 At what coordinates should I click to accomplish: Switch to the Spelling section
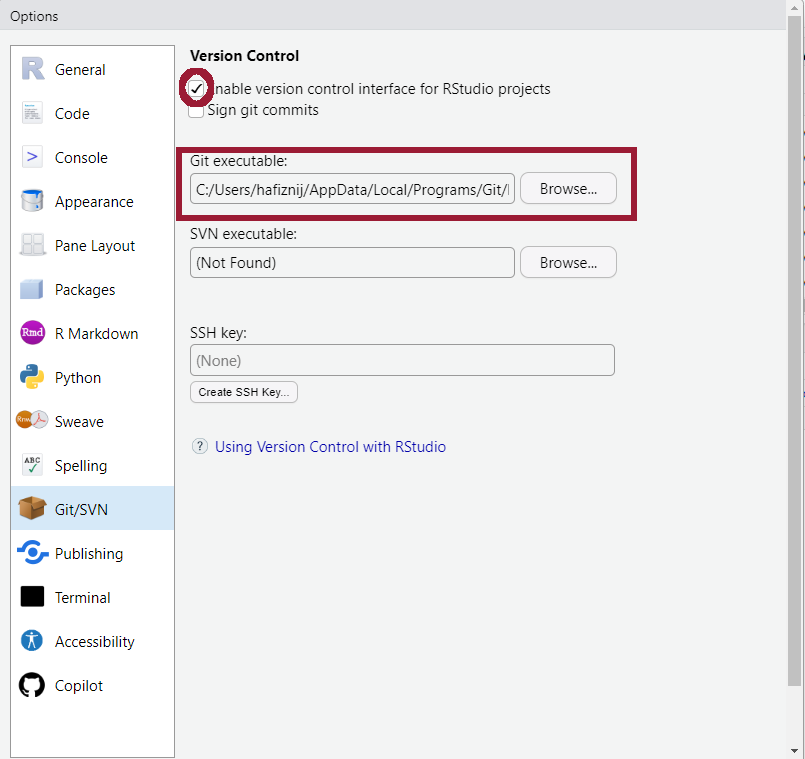click(80, 466)
